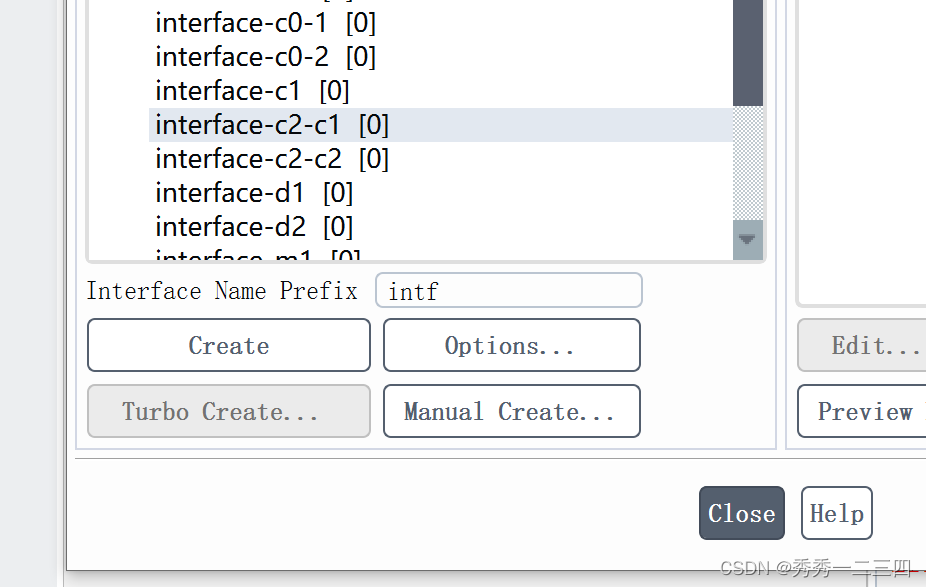The image size is (926, 587).
Task: Open the Options dialog
Action: tap(511, 345)
